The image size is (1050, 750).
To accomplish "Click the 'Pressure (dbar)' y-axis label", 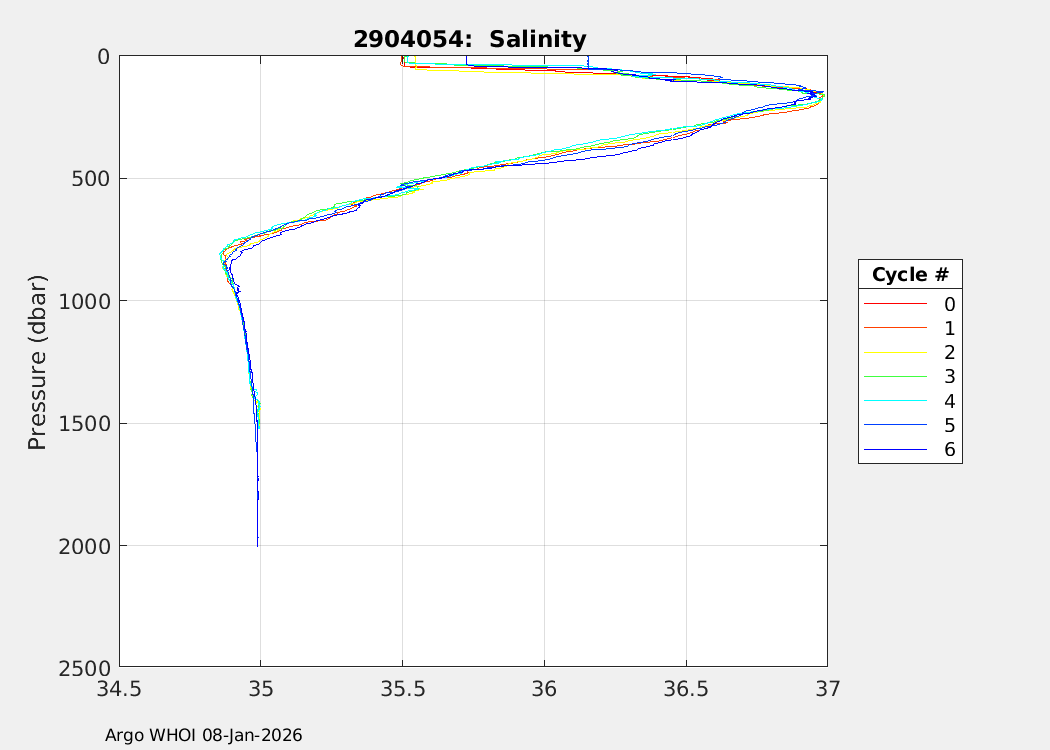I will 37,361.
